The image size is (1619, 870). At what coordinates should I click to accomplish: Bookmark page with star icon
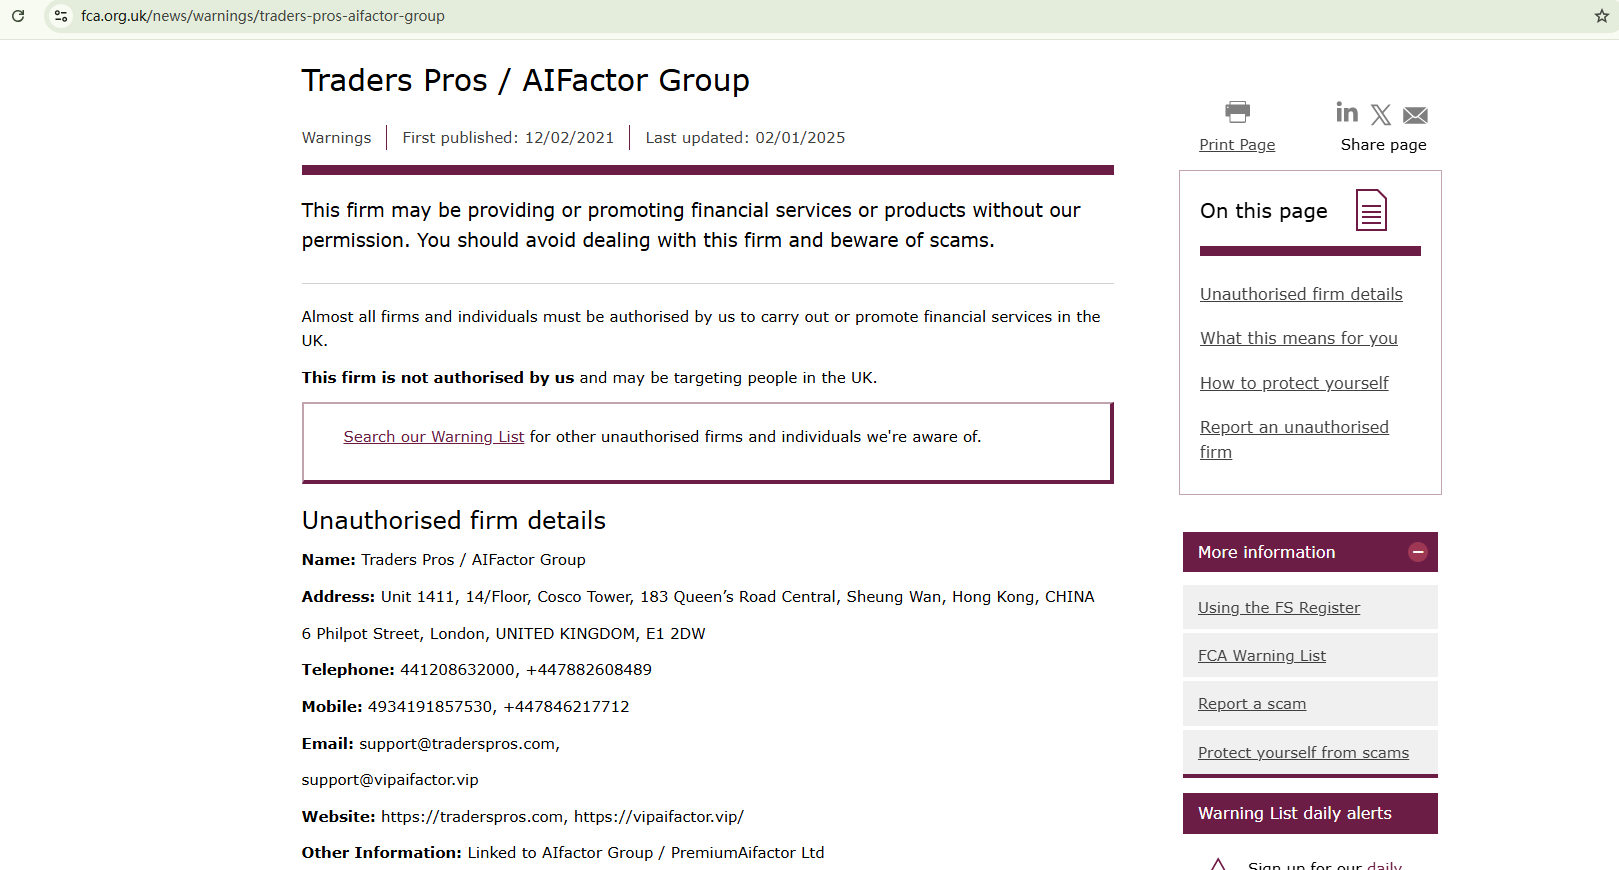tap(1601, 16)
